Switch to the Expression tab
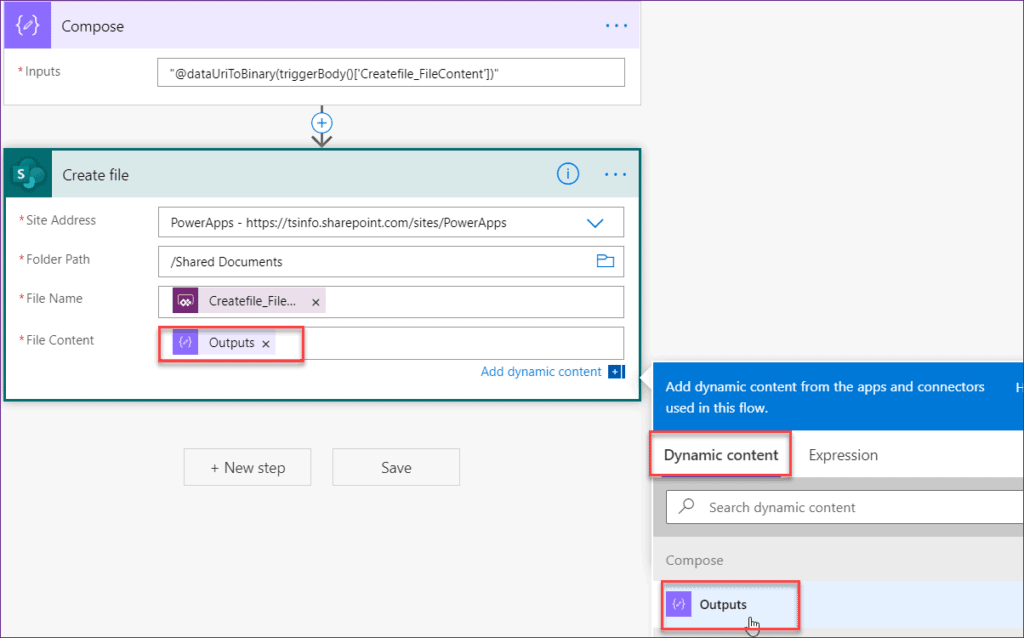 point(843,455)
